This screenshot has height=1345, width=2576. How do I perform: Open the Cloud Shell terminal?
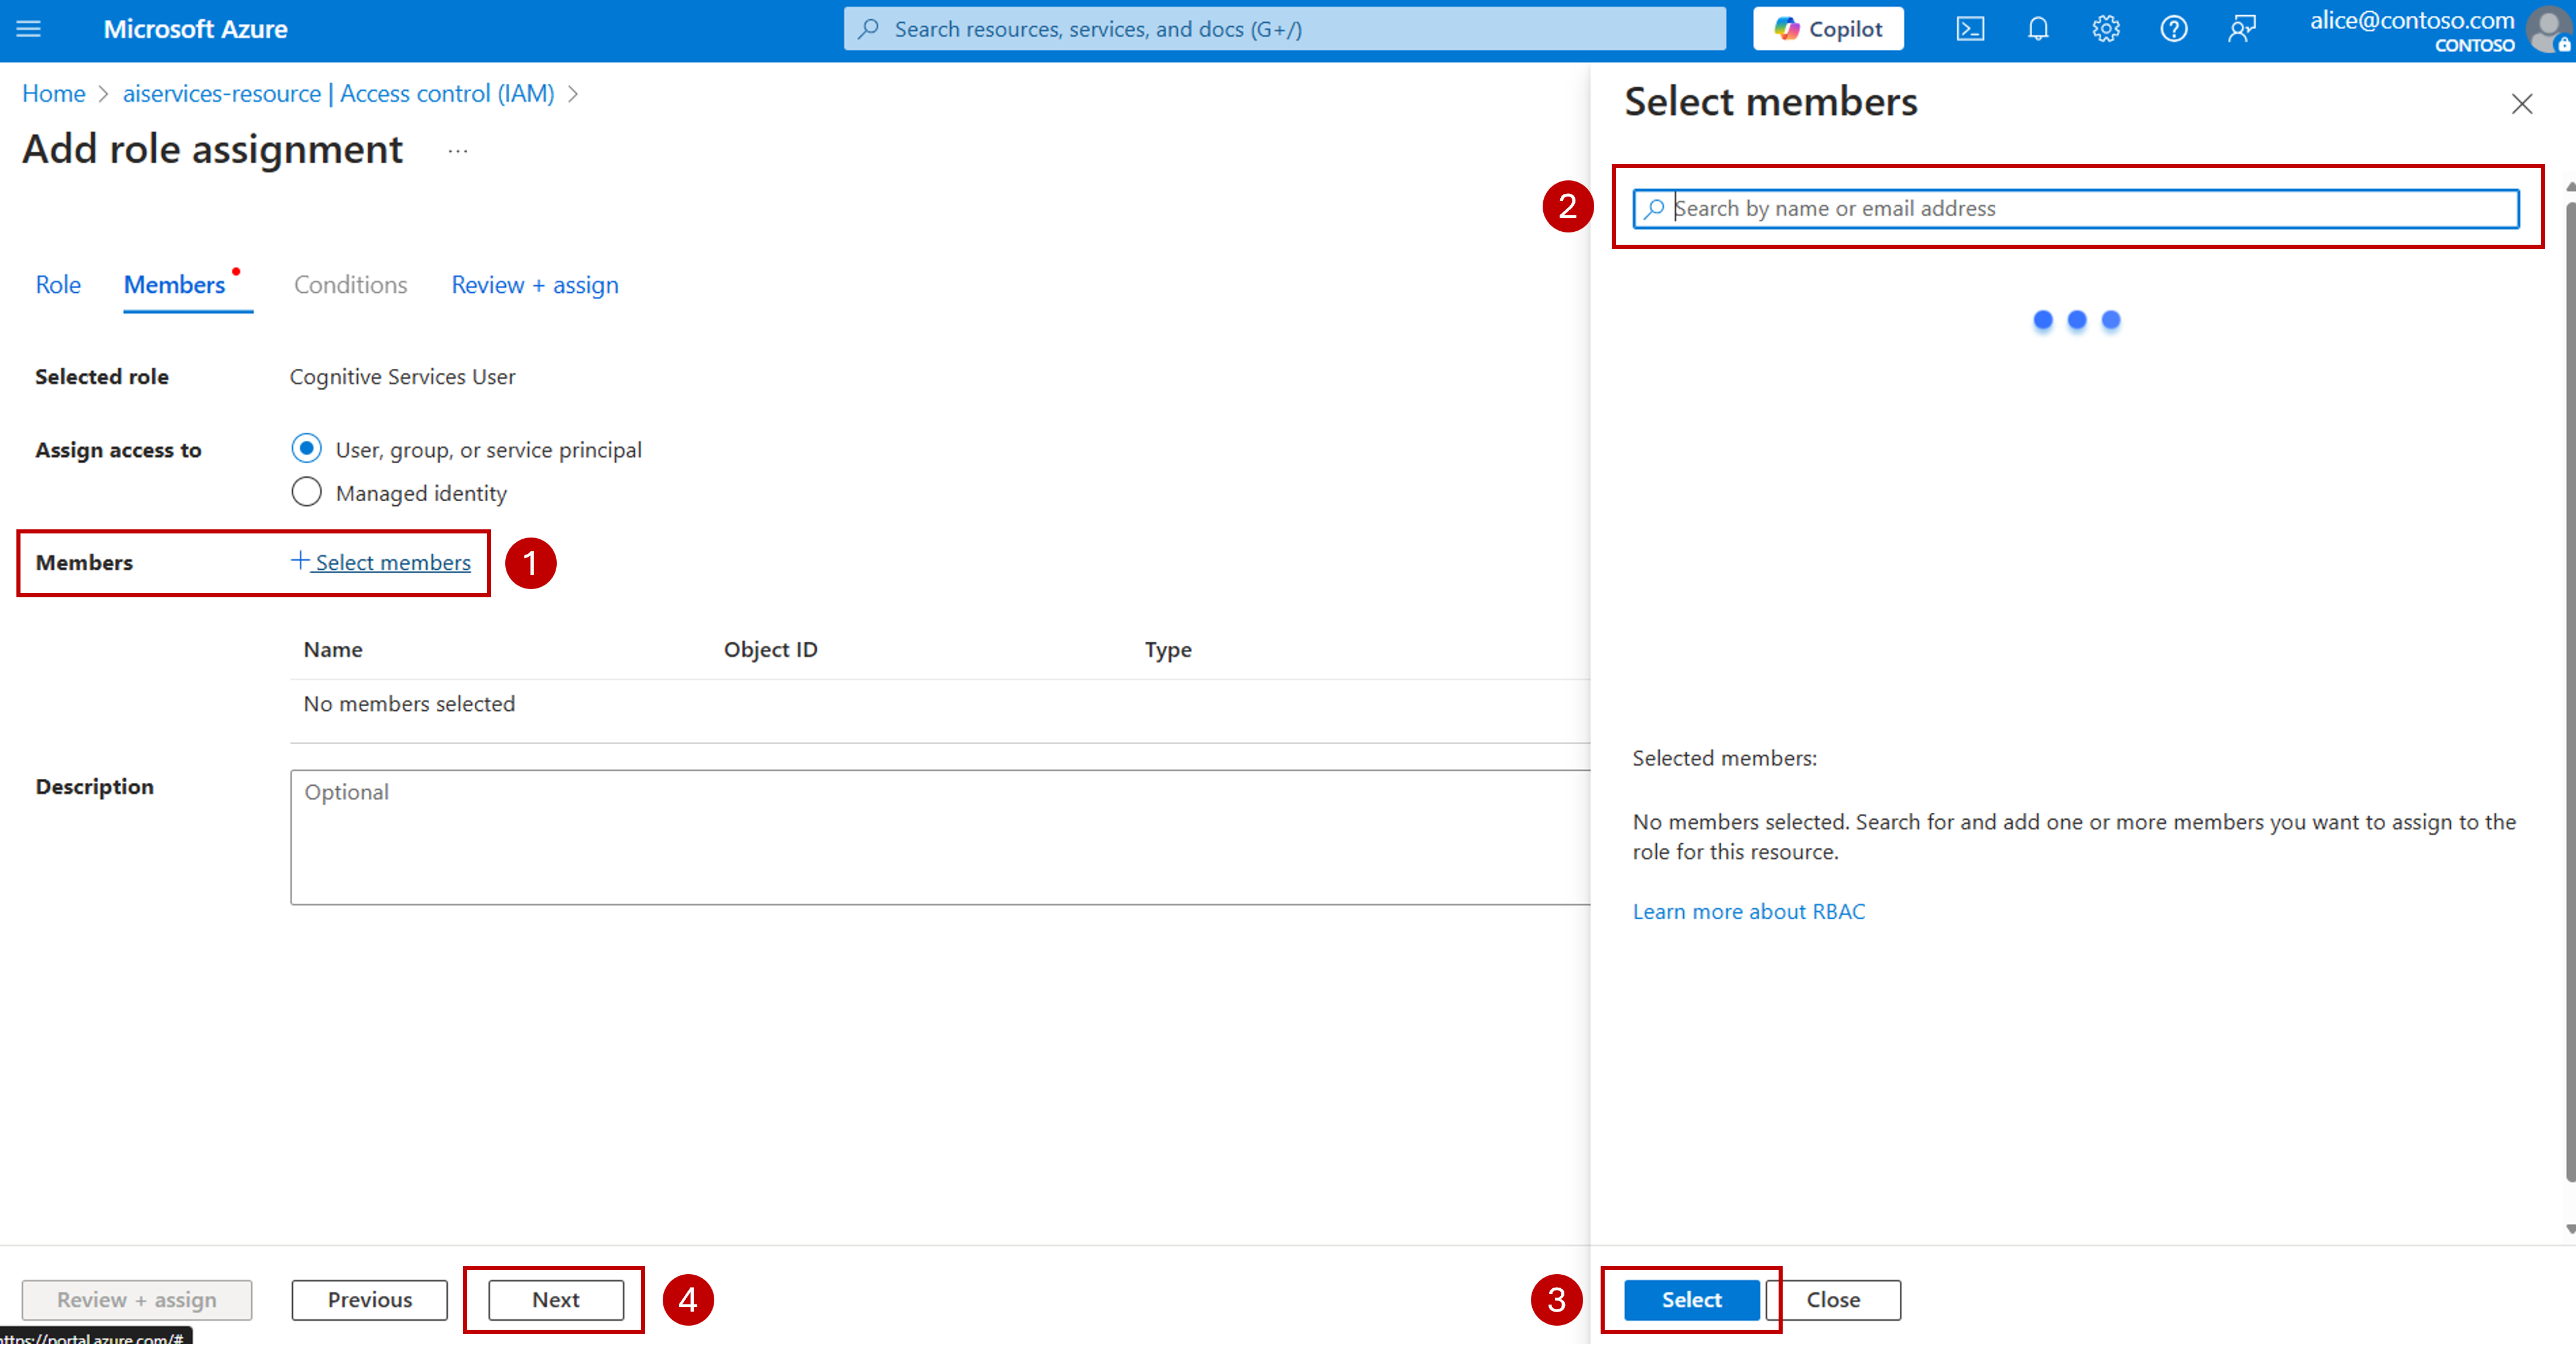(x=1969, y=29)
